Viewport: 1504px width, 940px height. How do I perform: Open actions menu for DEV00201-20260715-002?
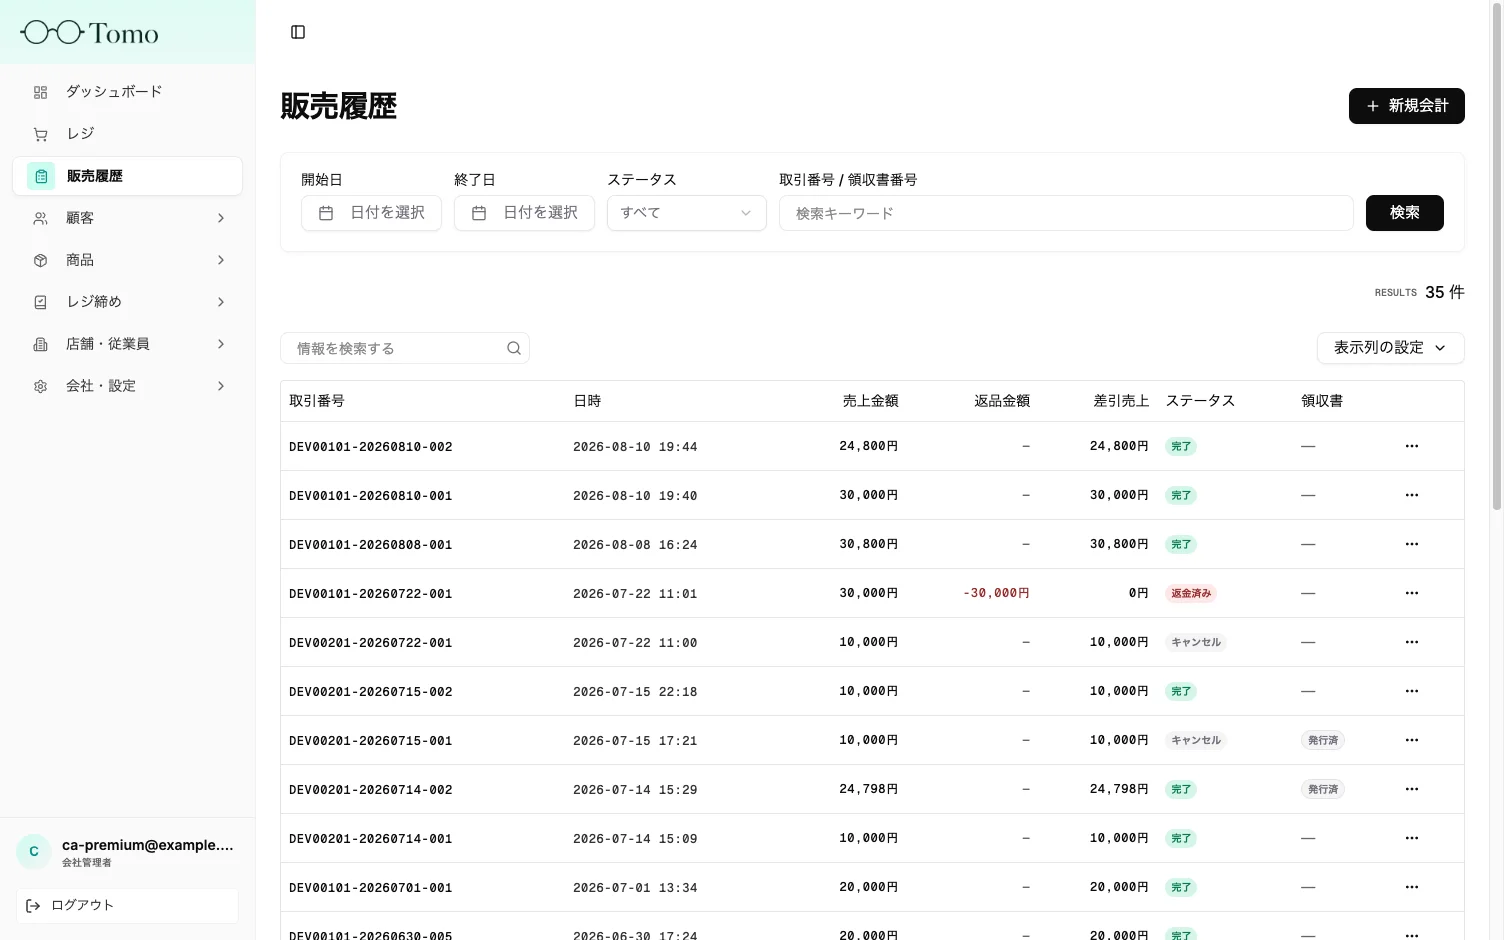coord(1412,691)
